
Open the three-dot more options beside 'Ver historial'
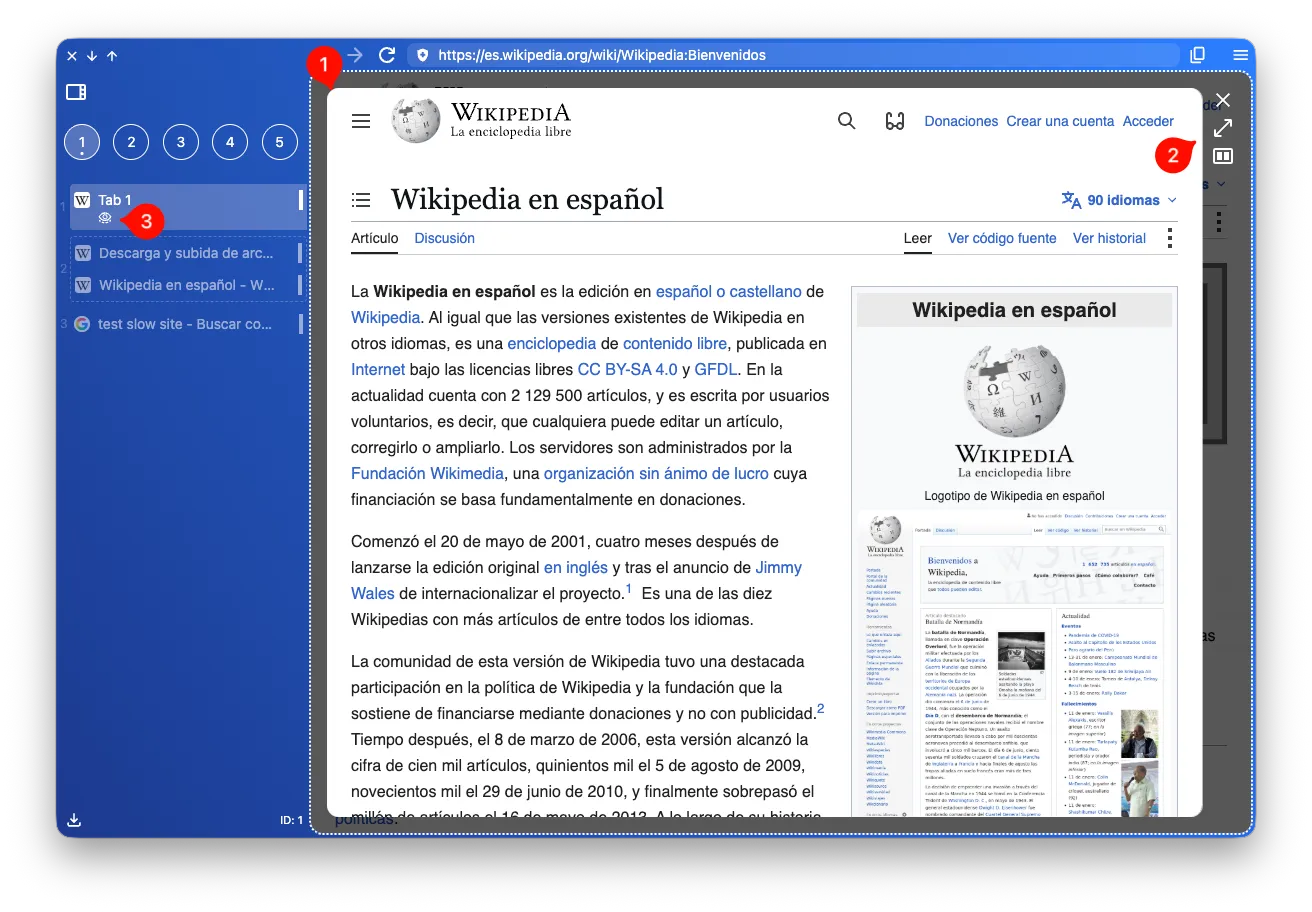1169,238
